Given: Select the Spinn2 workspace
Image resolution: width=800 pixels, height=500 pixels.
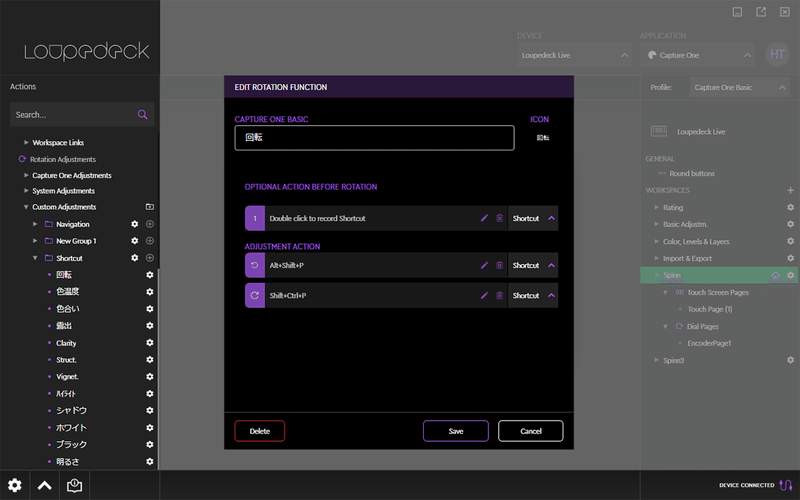Looking at the screenshot, I should pyautogui.click(x=673, y=360).
